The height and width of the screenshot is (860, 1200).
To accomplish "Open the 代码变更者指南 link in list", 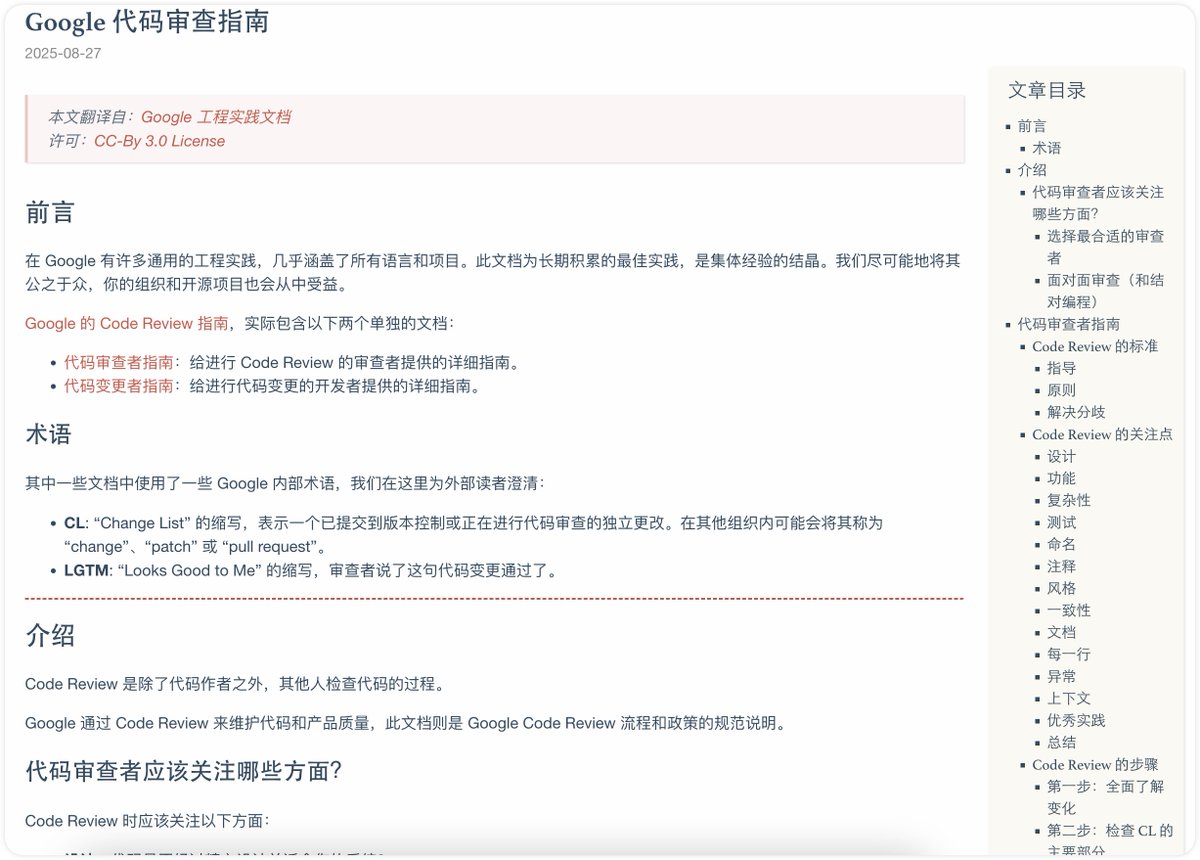I will pos(119,386).
